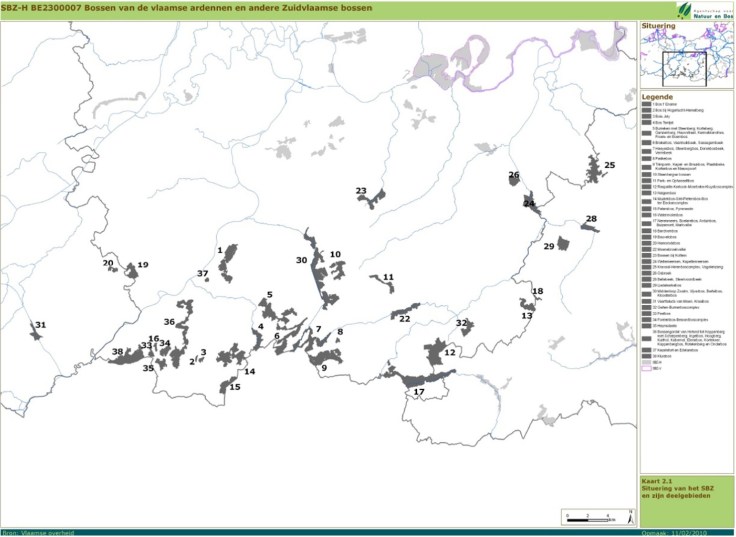Screen dimensions: 736x537
Task: Click legend entry text 26 Osbroek
Action: pyautogui.click(x=660, y=273)
